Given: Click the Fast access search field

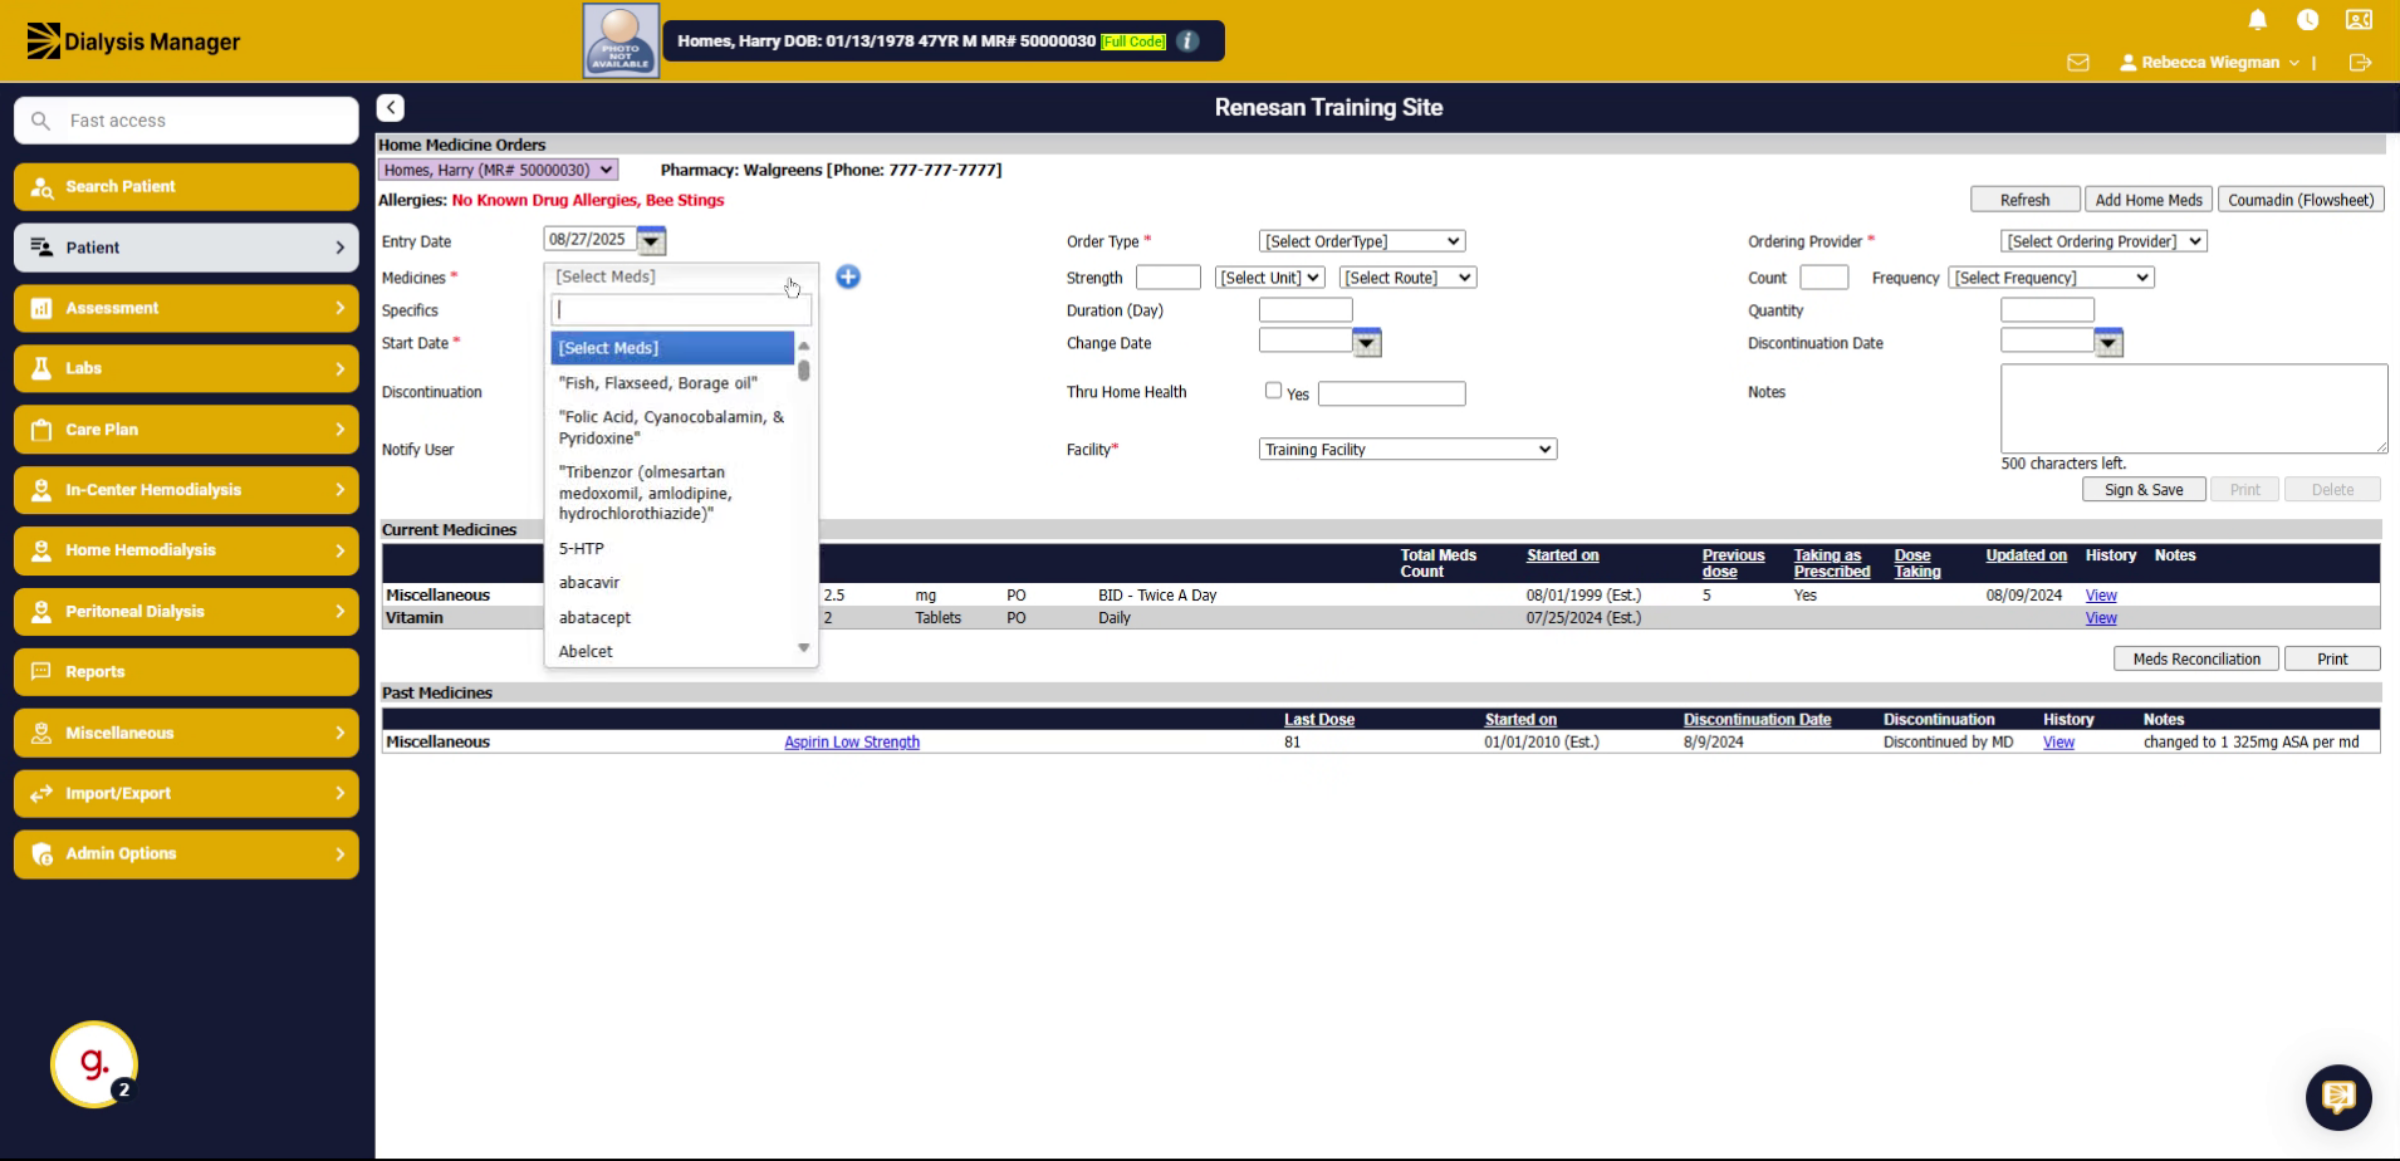Looking at the screenshot, I should (x=186, y=120).
